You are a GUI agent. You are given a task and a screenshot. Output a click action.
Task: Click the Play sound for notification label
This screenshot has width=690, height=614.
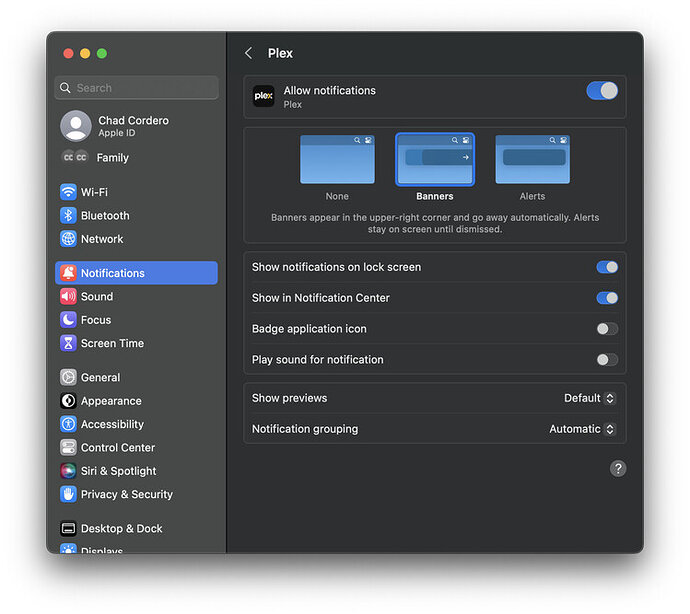coord(317,359)
